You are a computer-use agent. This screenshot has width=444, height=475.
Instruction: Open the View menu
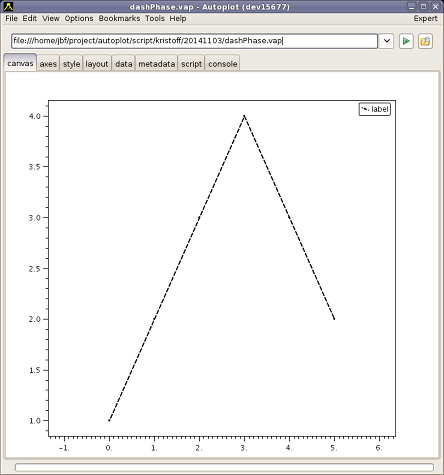[51, 18]
